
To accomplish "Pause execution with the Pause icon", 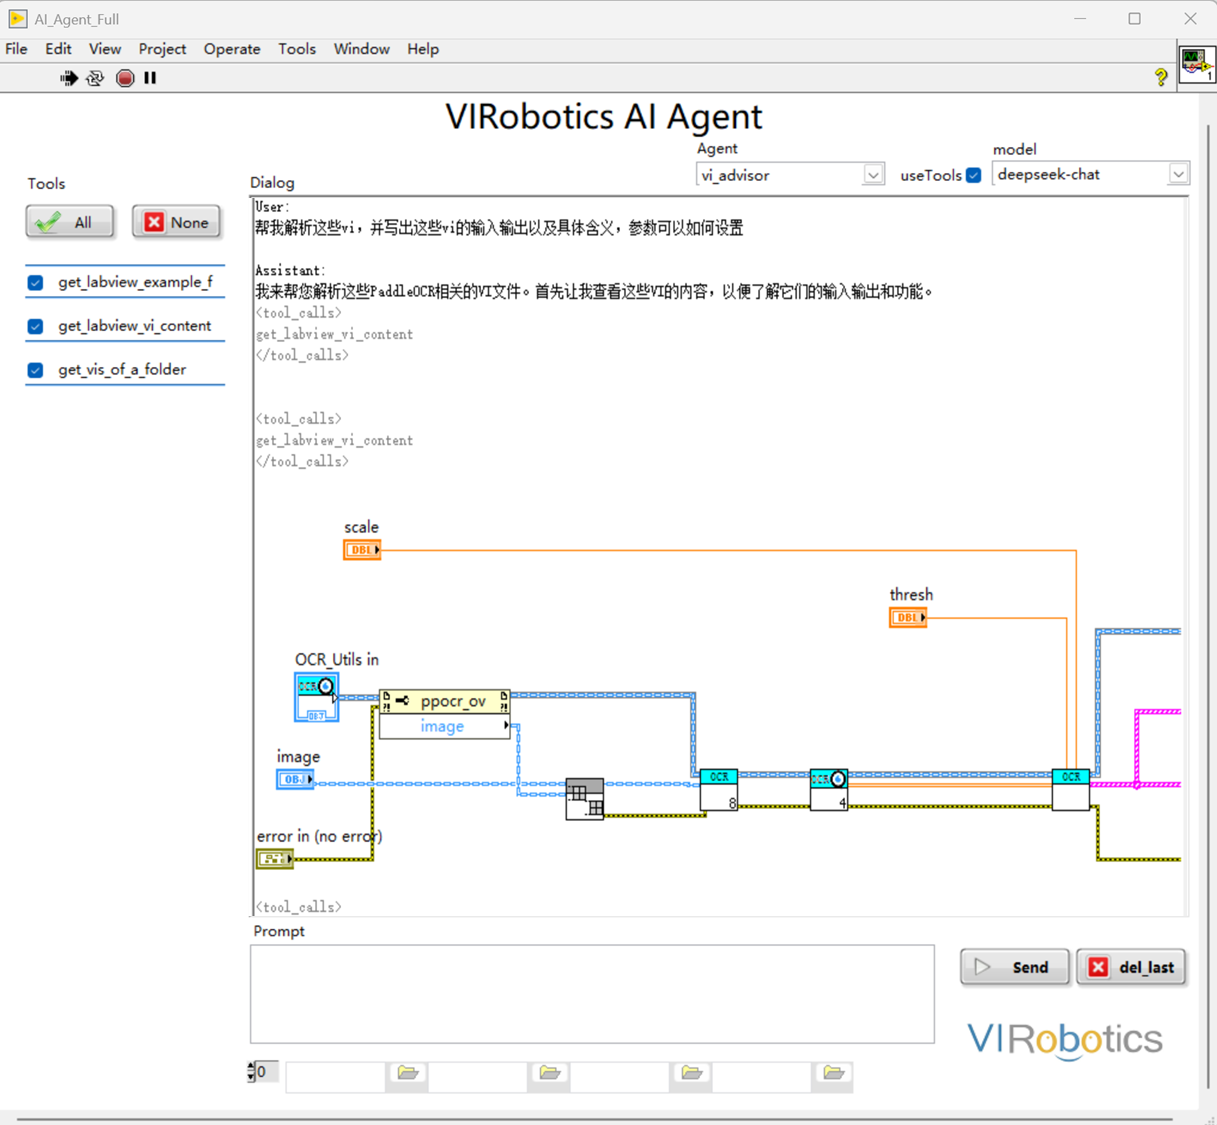I will [150, 78].
